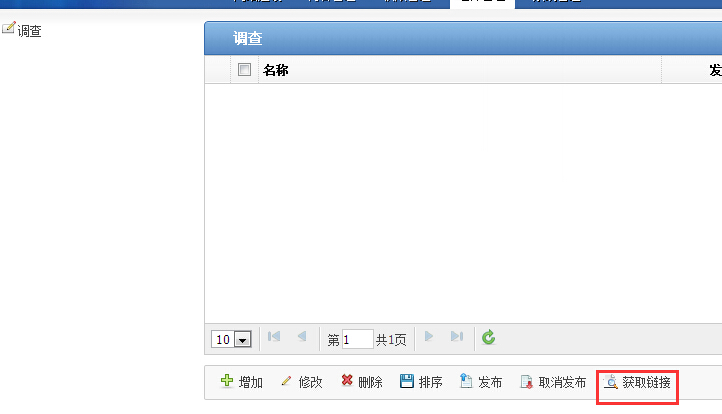
Task: Sort by the 名称 column header
Action: (x=276, y=70)
